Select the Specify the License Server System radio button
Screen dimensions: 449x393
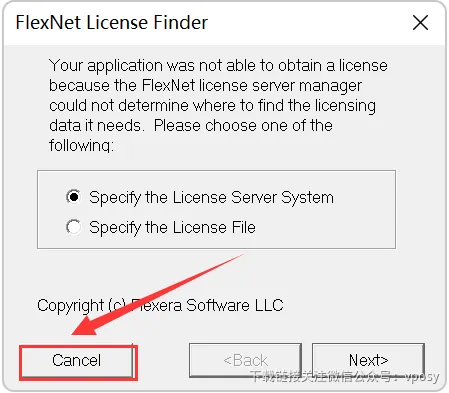[x=73, y=197]
